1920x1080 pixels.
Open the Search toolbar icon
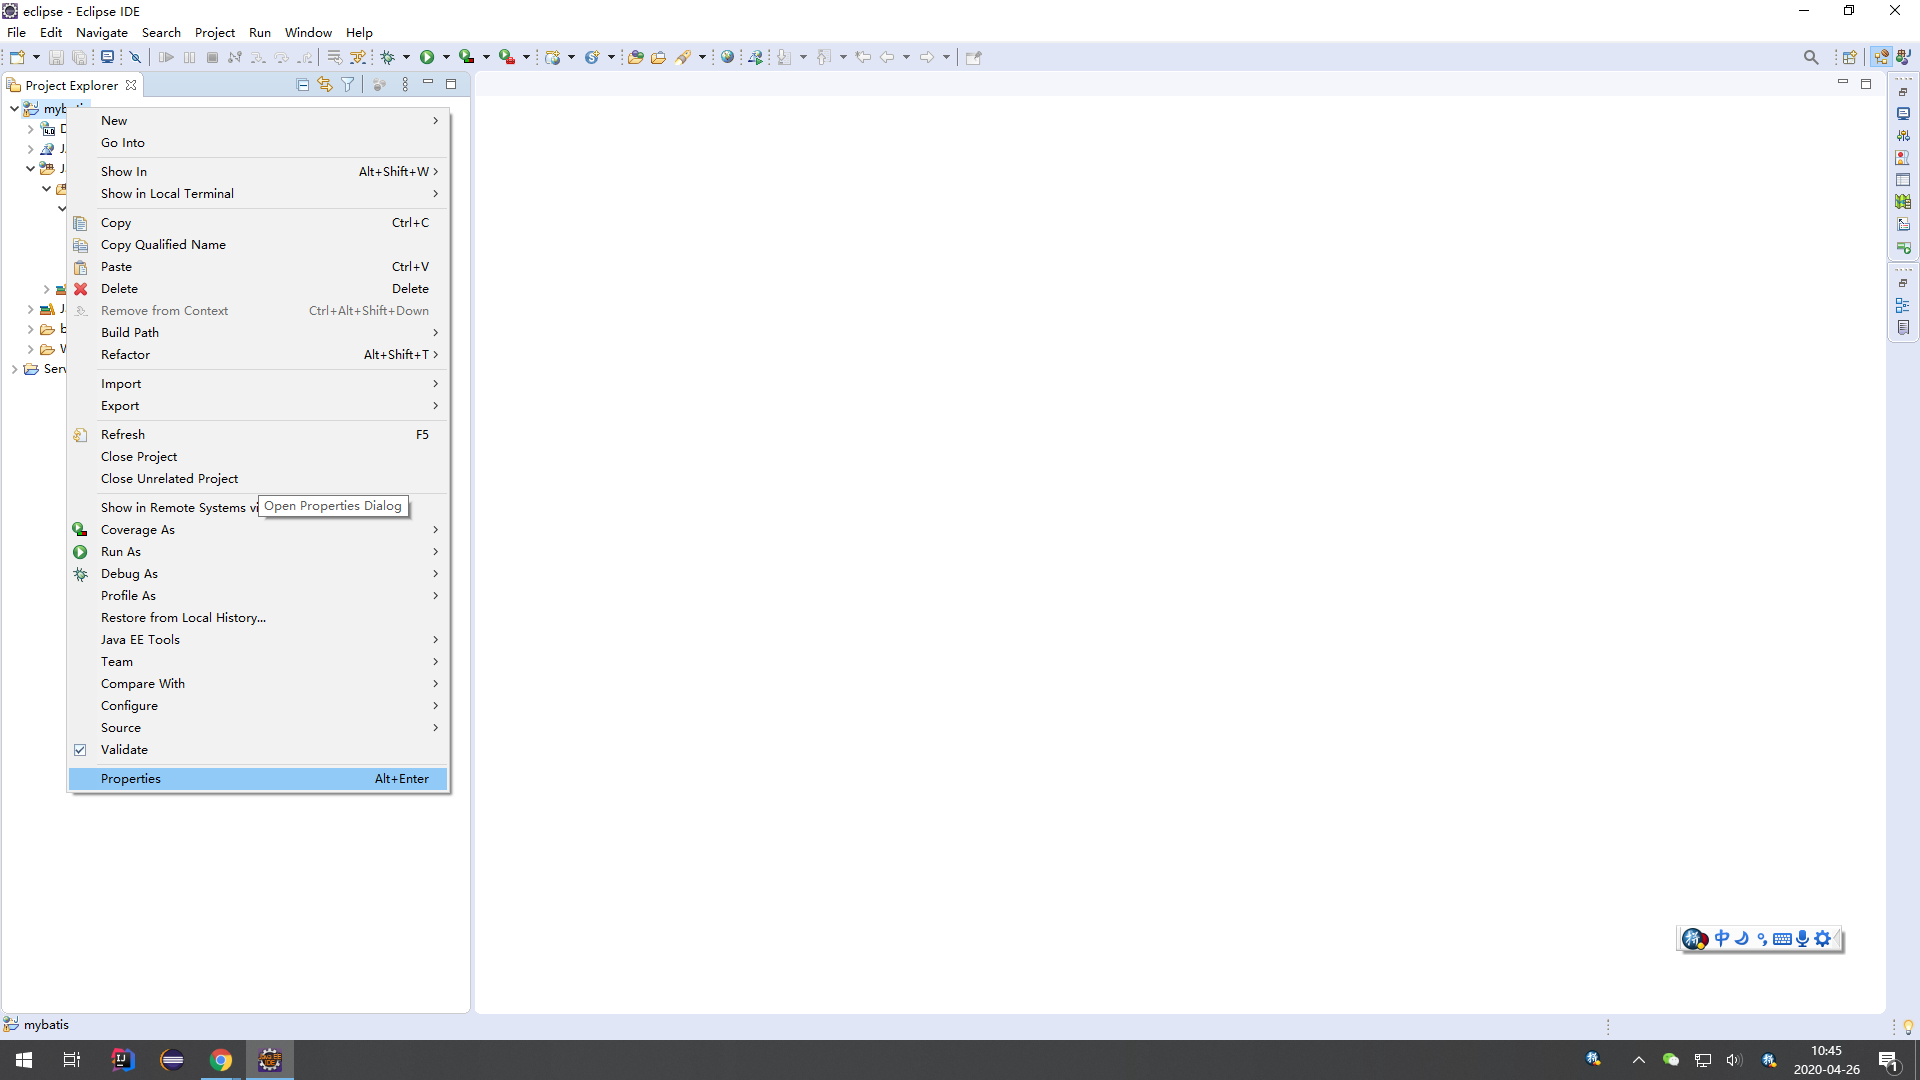point(684,57)
